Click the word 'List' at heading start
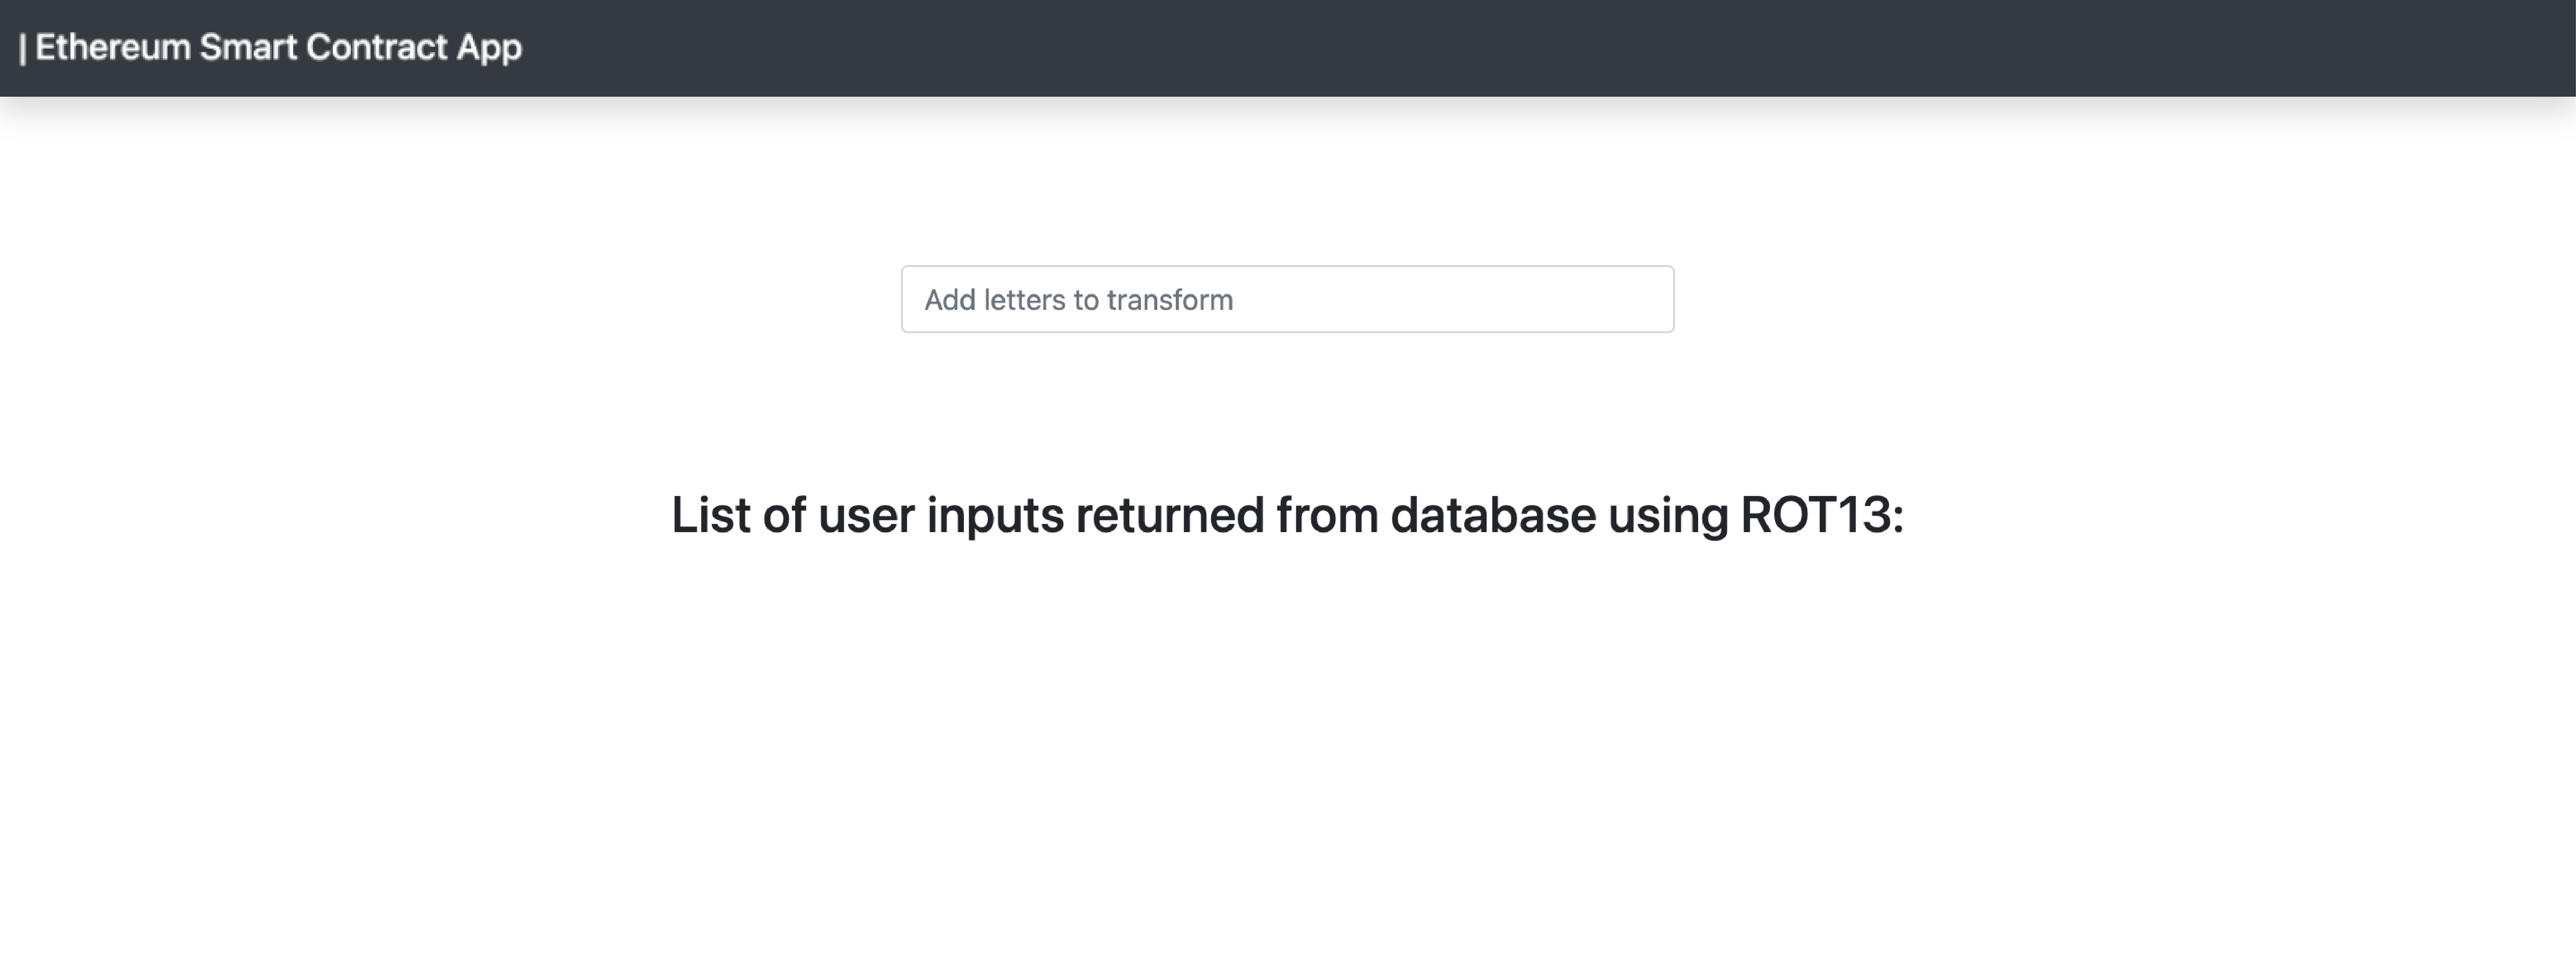Viewport: 2576px width, 980px height. click(x=710, y=515)
